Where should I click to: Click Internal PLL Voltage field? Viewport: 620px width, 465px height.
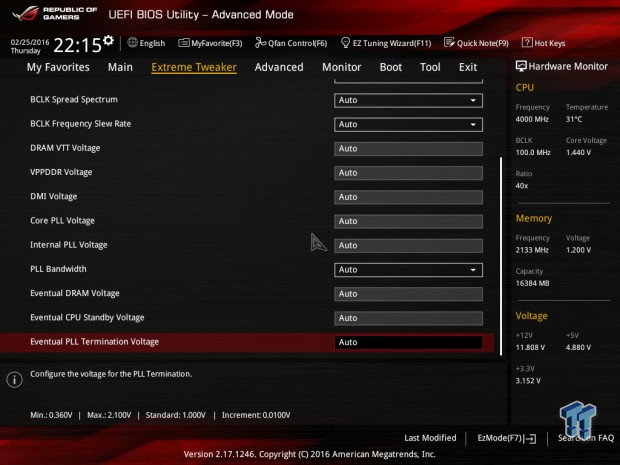[x=408, y=246]
